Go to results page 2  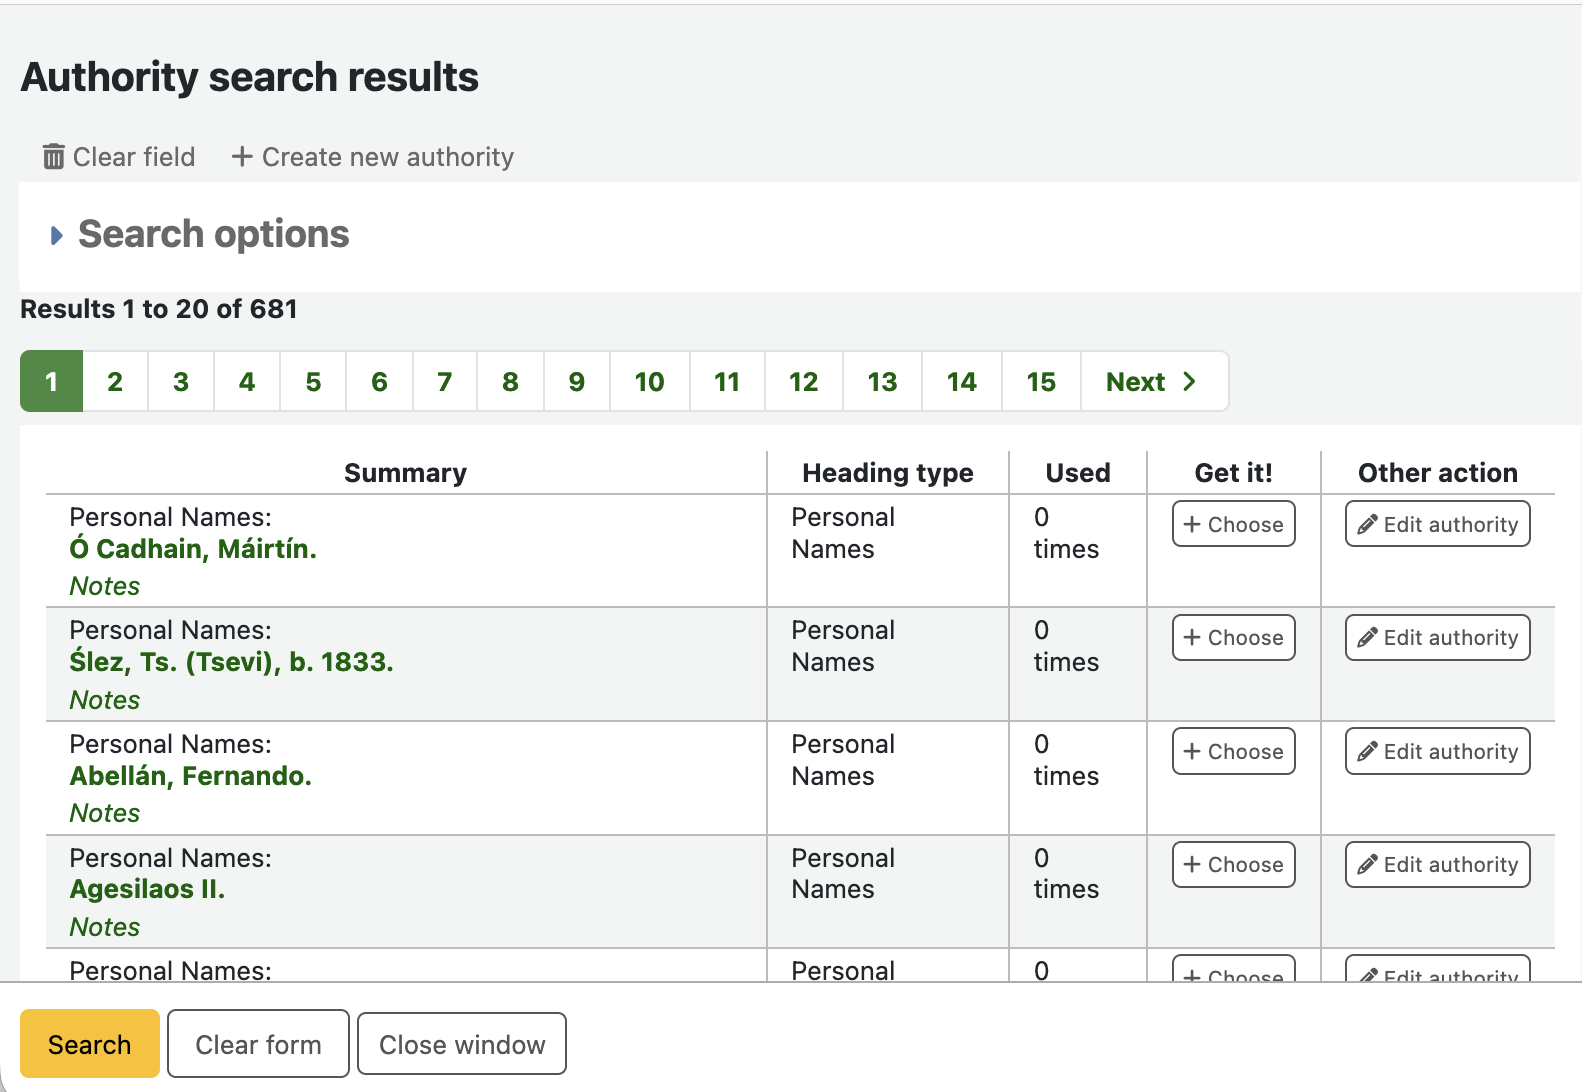coord(115,382)
